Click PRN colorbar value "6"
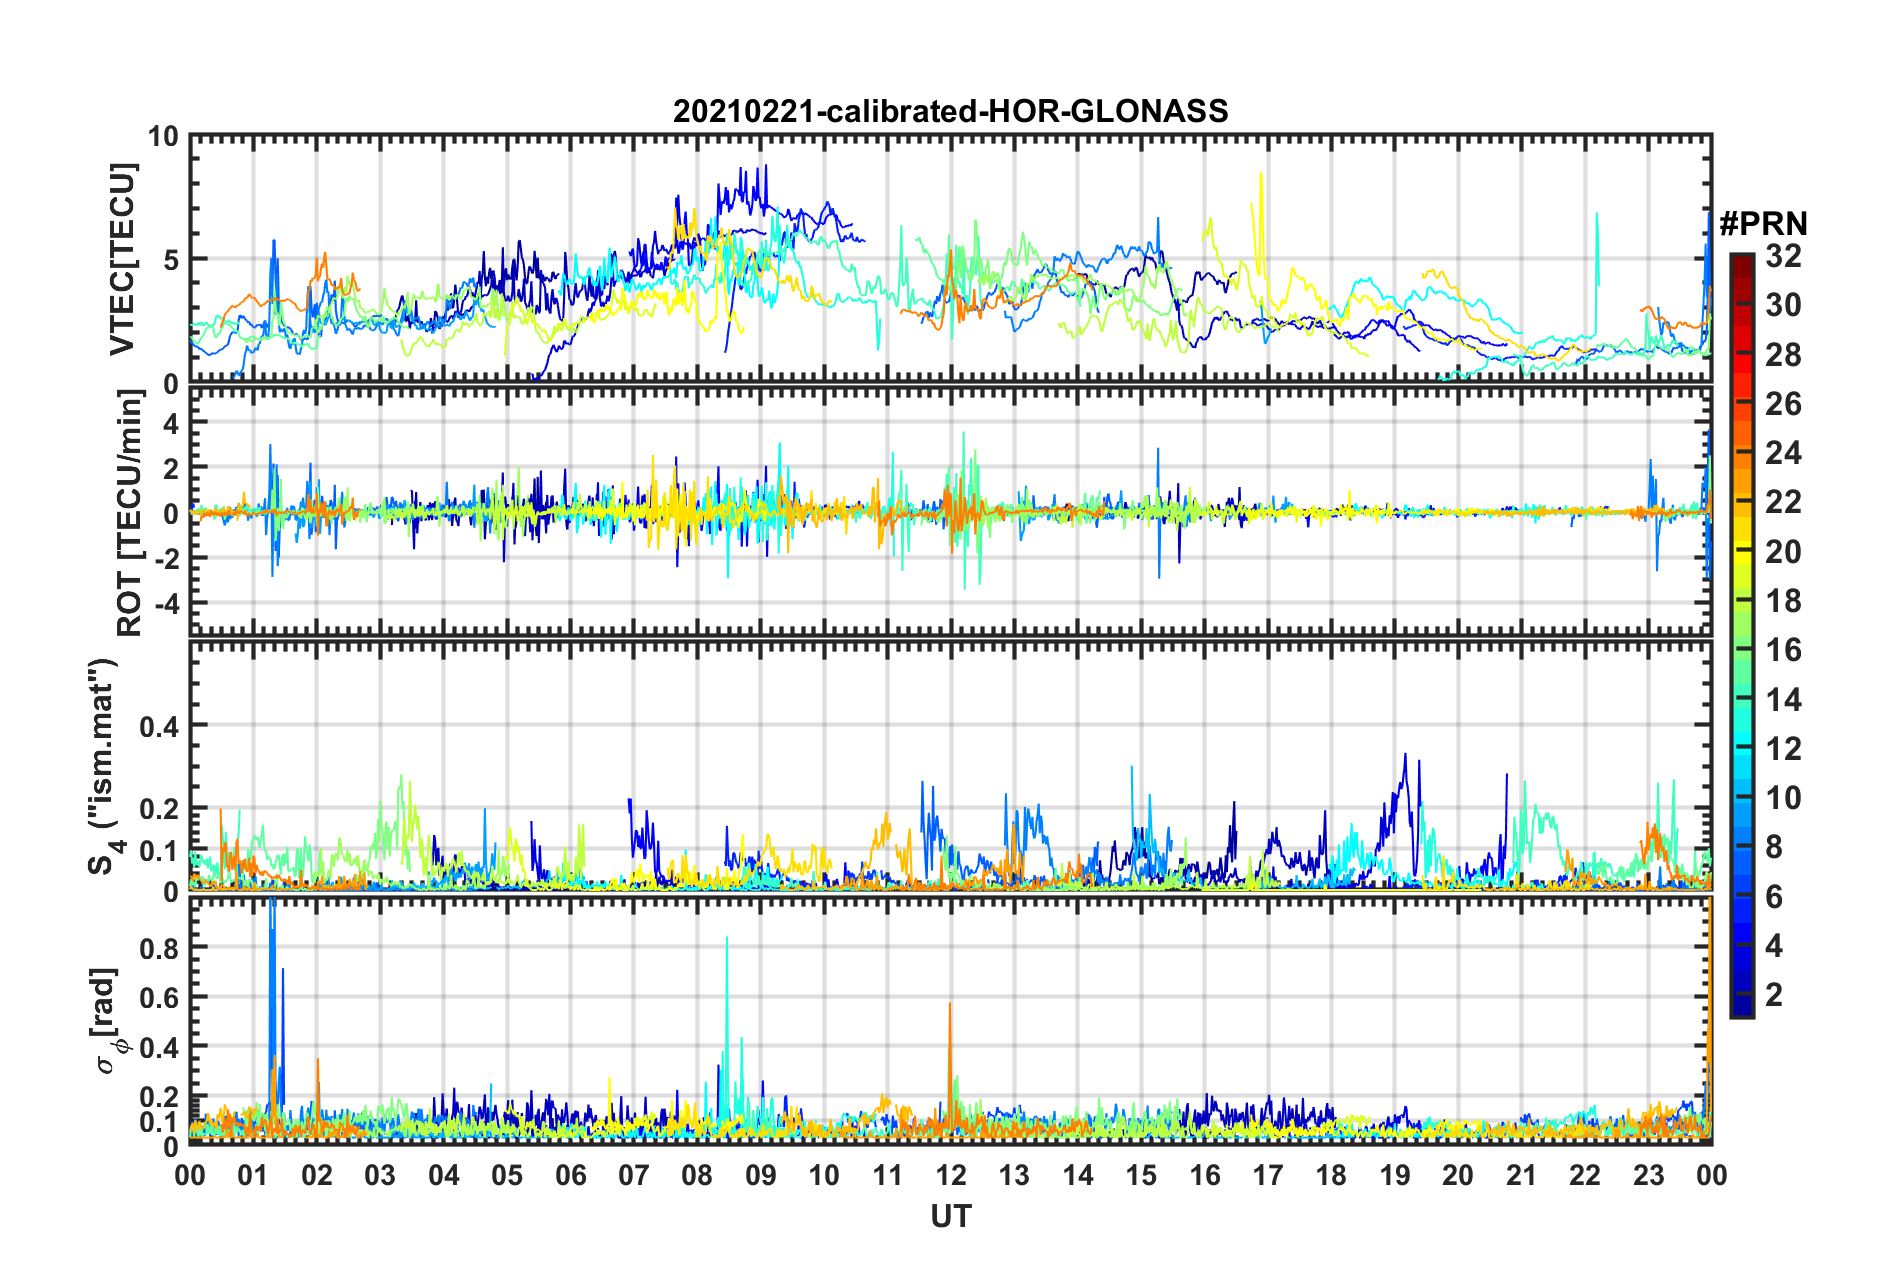 (x=1774, y=897)
